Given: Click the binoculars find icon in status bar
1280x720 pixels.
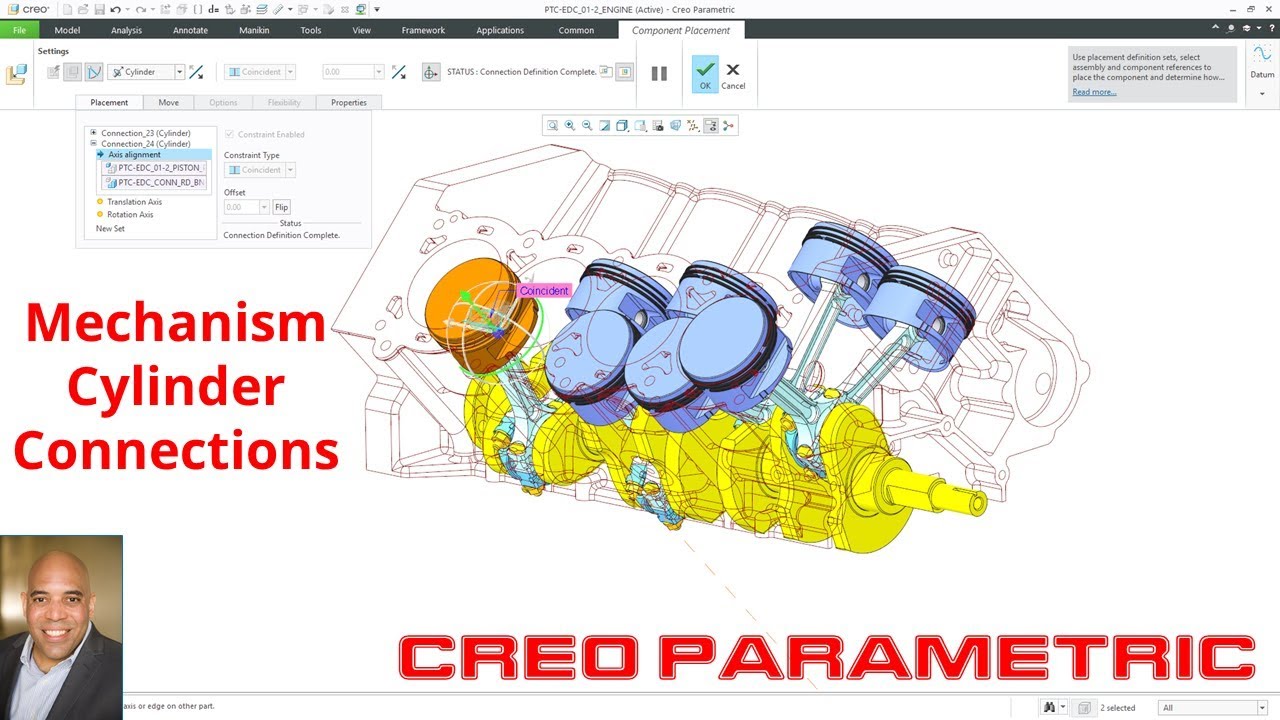Looking at the screenshot, I should click(x=1049, y=707).
